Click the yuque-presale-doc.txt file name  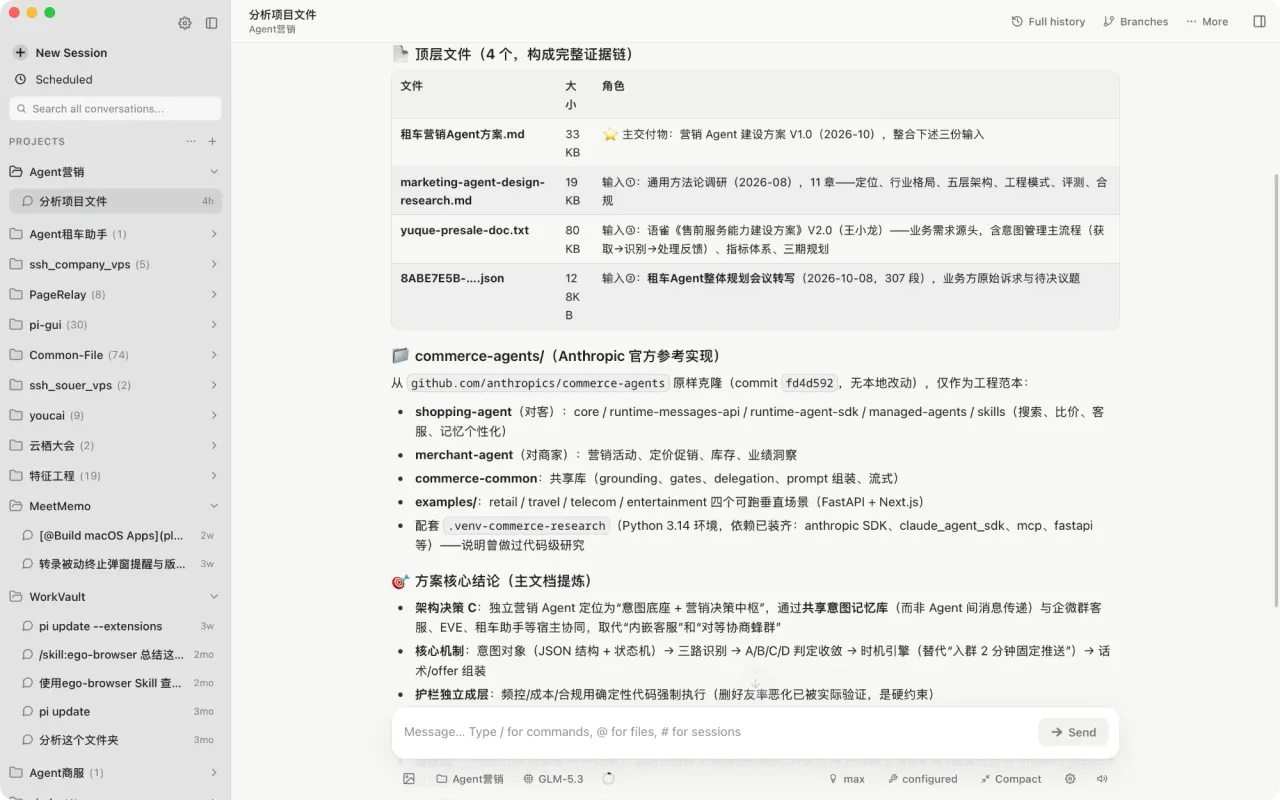tap(464, 230)
